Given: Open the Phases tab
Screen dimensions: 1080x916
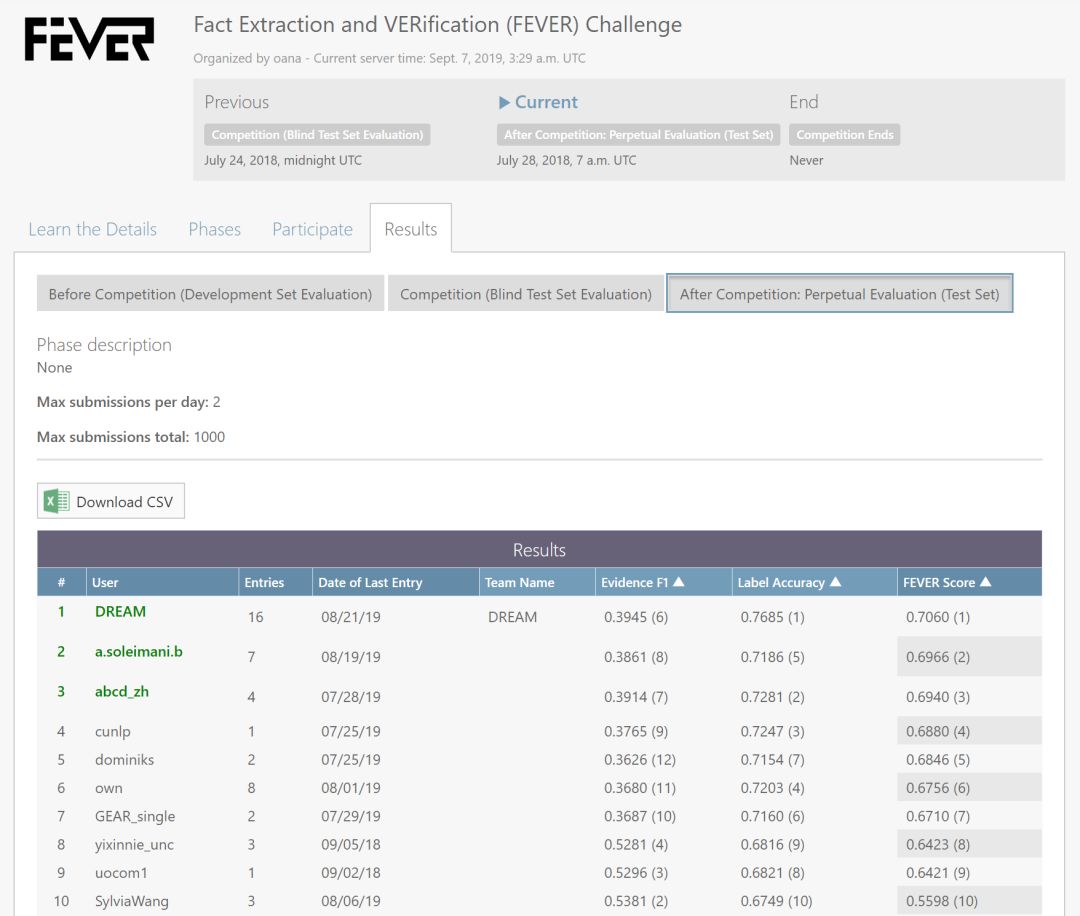Looking at the screenshot, I should point(214,229).
